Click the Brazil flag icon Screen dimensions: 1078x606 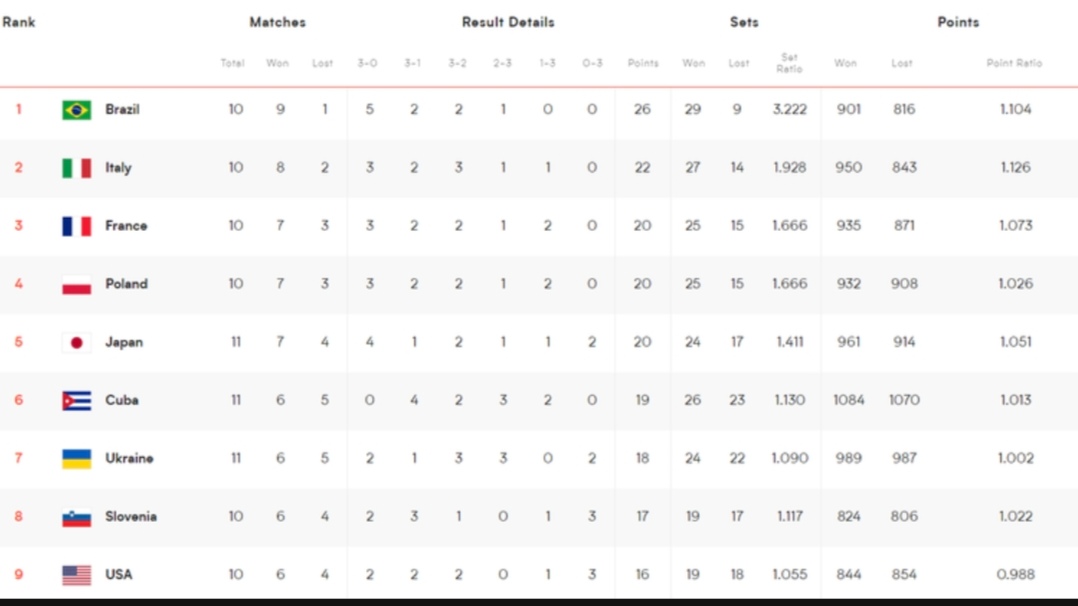[76, 109]
